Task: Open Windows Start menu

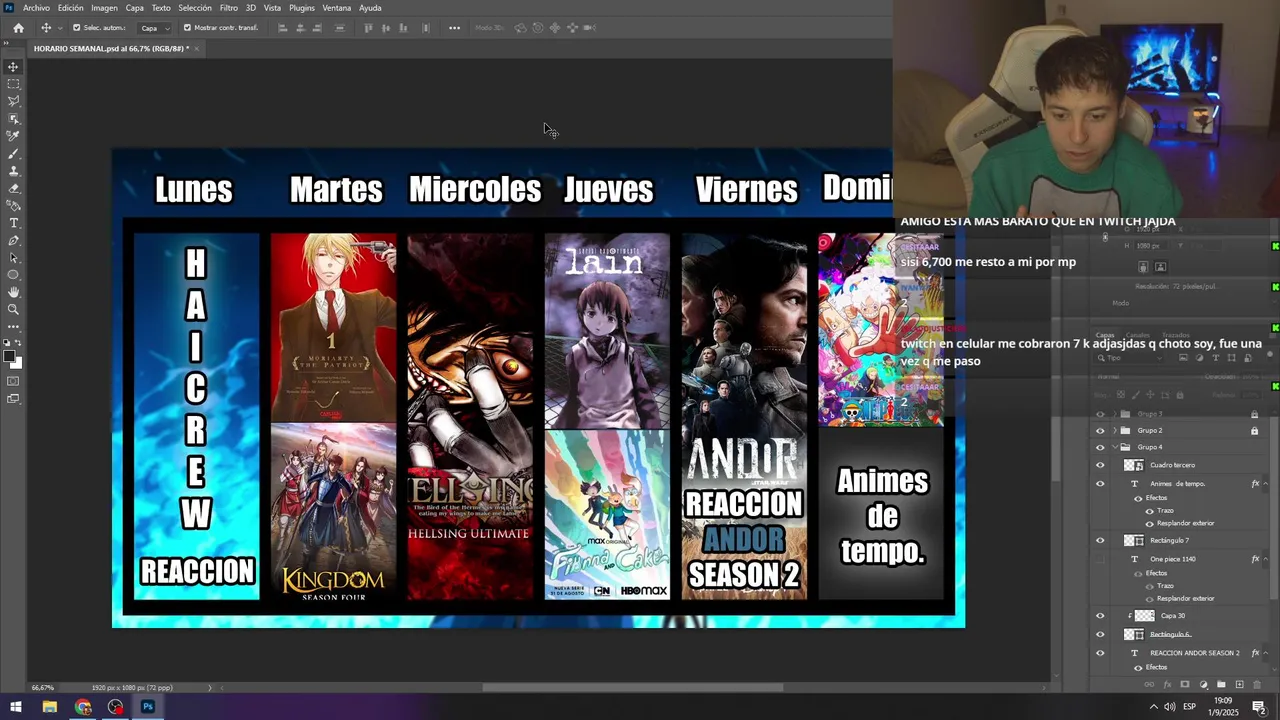Action: click(16, 707)
